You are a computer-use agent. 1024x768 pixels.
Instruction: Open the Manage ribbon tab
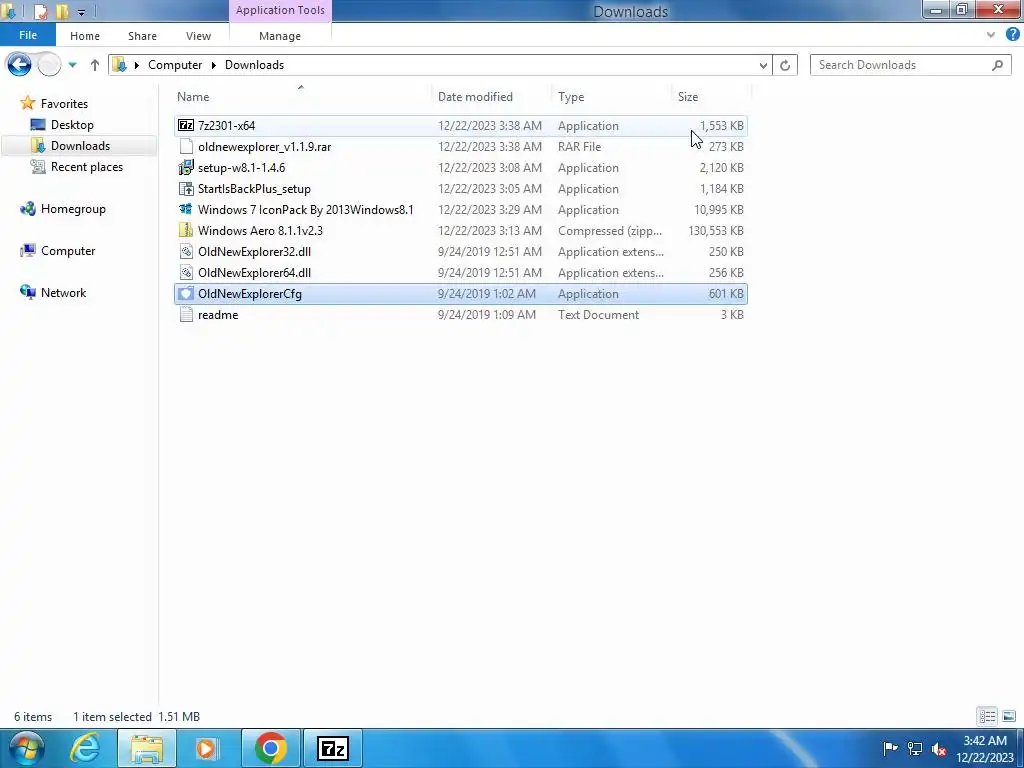[x=280, y=36]
